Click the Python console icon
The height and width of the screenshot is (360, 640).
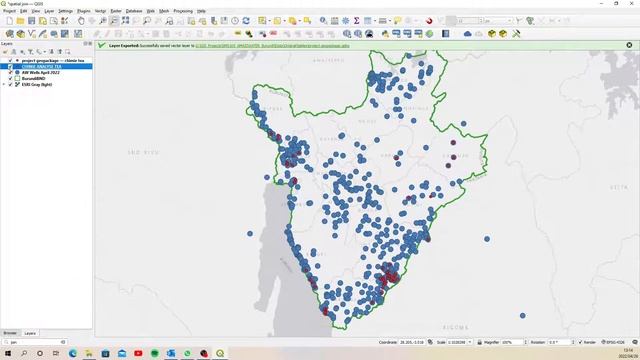385,34
